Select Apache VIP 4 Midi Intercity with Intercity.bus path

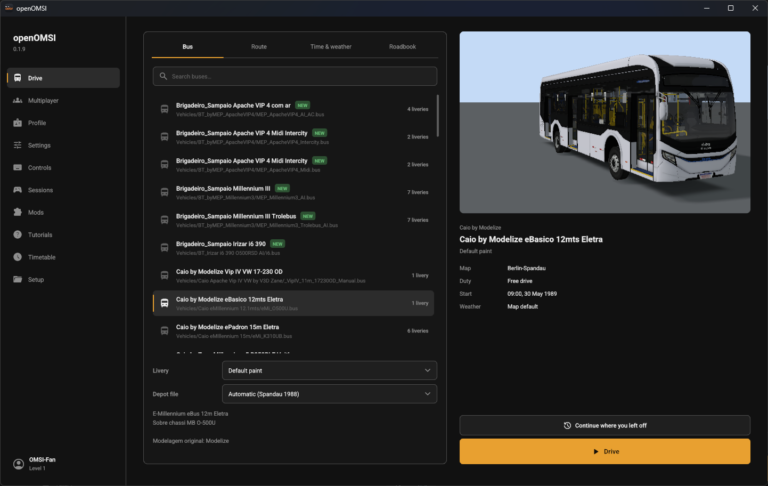pos(293,137)
